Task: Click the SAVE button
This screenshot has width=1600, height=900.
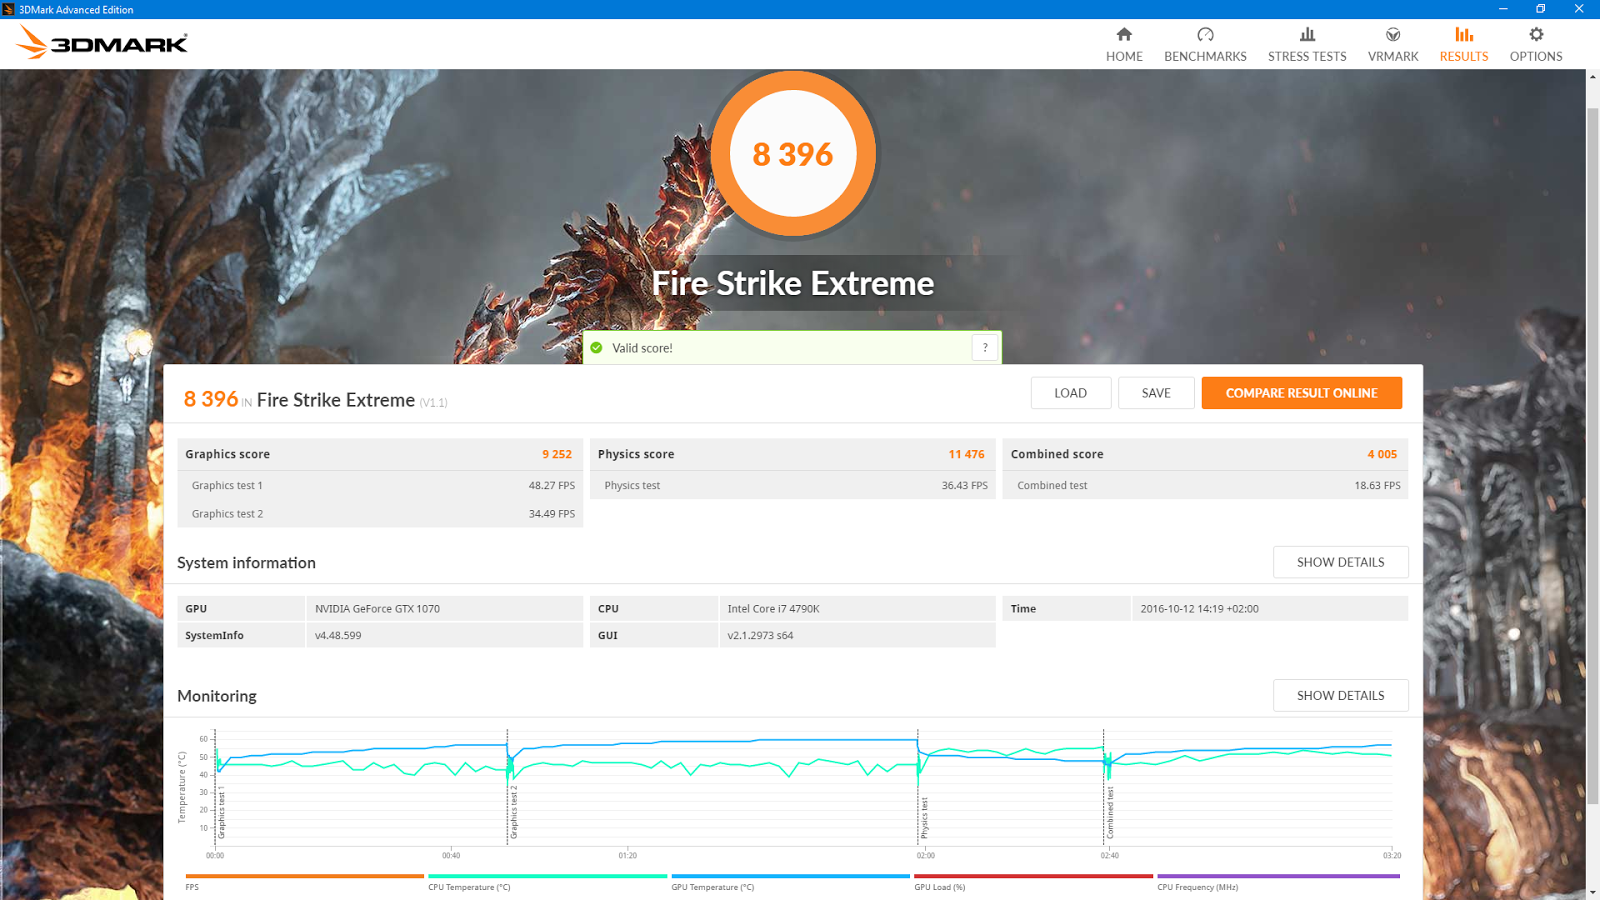Action: click(x=1156, y=393)
